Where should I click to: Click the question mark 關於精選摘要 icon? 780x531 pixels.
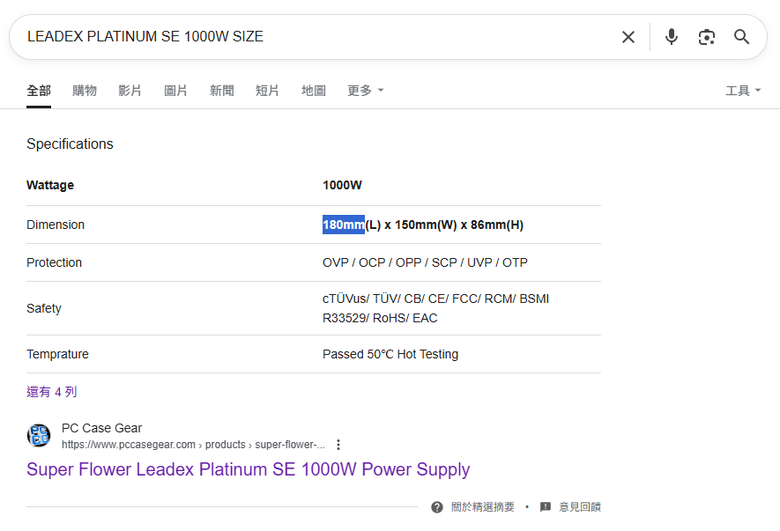click(437, 507)
